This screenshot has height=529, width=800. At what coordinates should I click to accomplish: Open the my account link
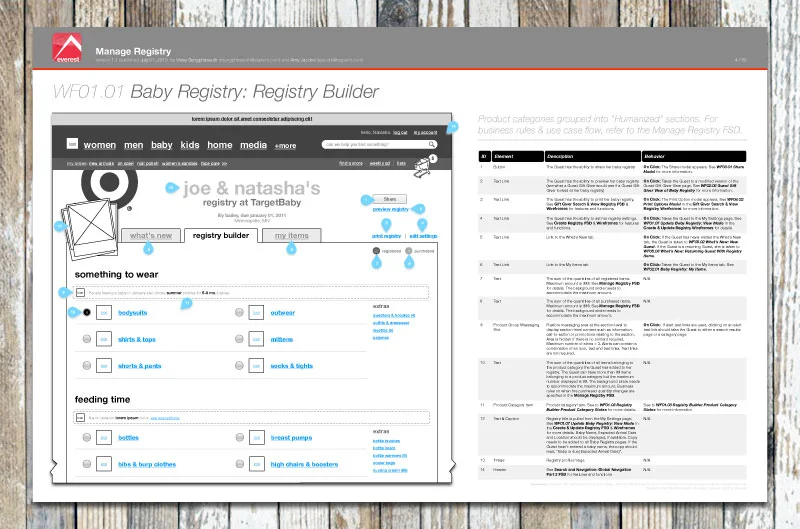[426, 133]
